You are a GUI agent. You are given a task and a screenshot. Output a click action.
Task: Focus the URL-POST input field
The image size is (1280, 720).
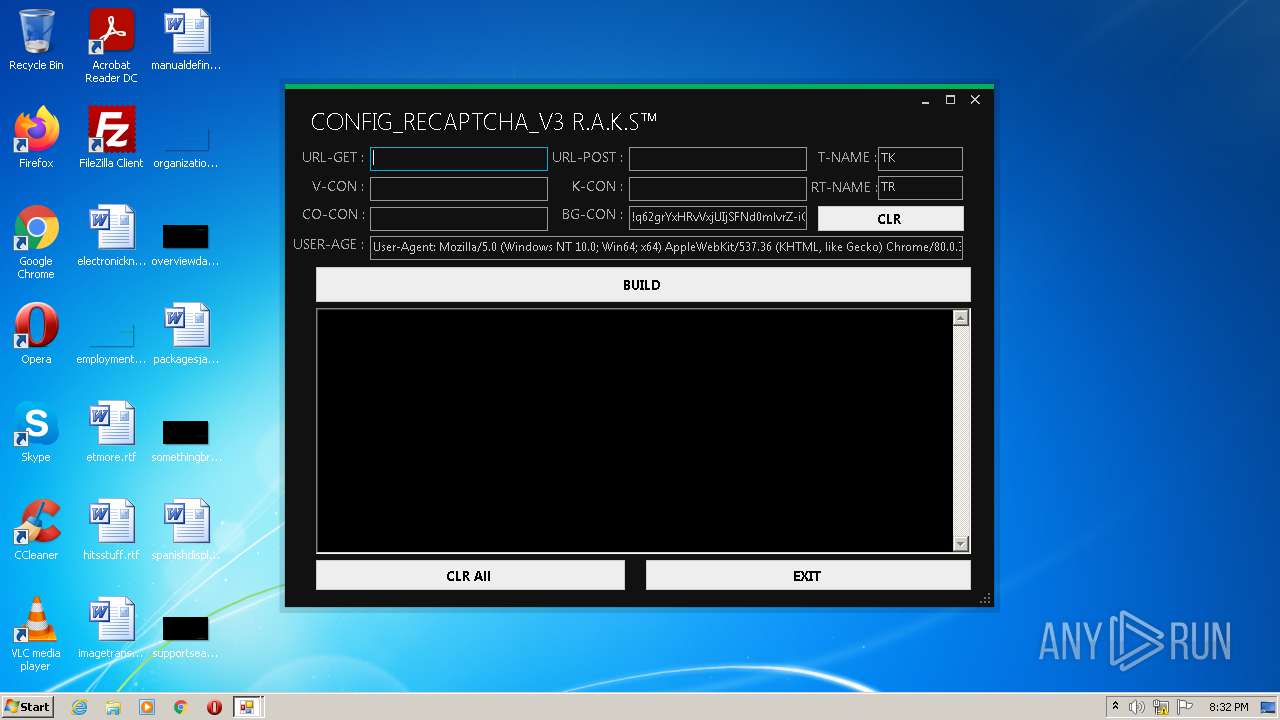[717, 158]
